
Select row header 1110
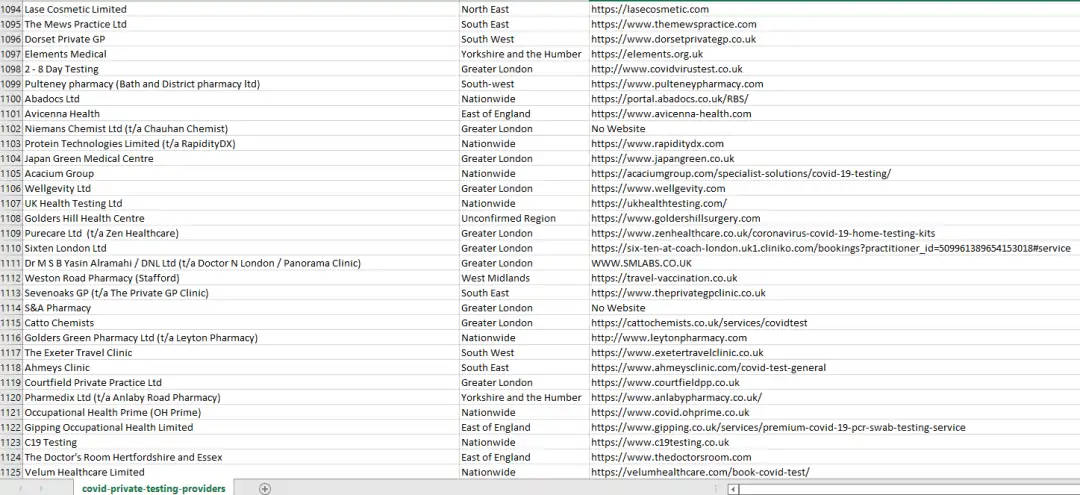tap(11, 248)
